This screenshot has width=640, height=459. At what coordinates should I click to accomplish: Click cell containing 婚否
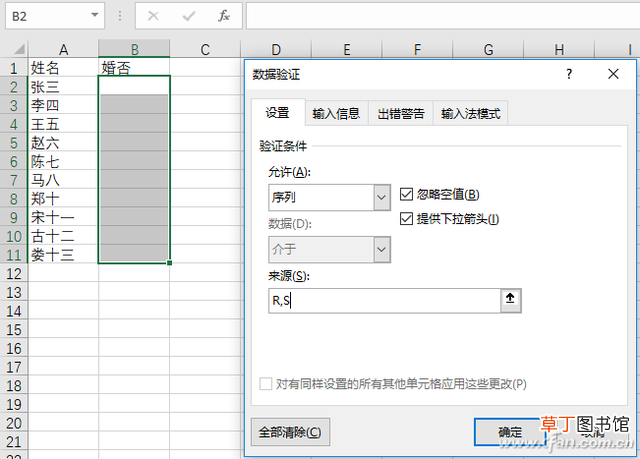(134, 68)
